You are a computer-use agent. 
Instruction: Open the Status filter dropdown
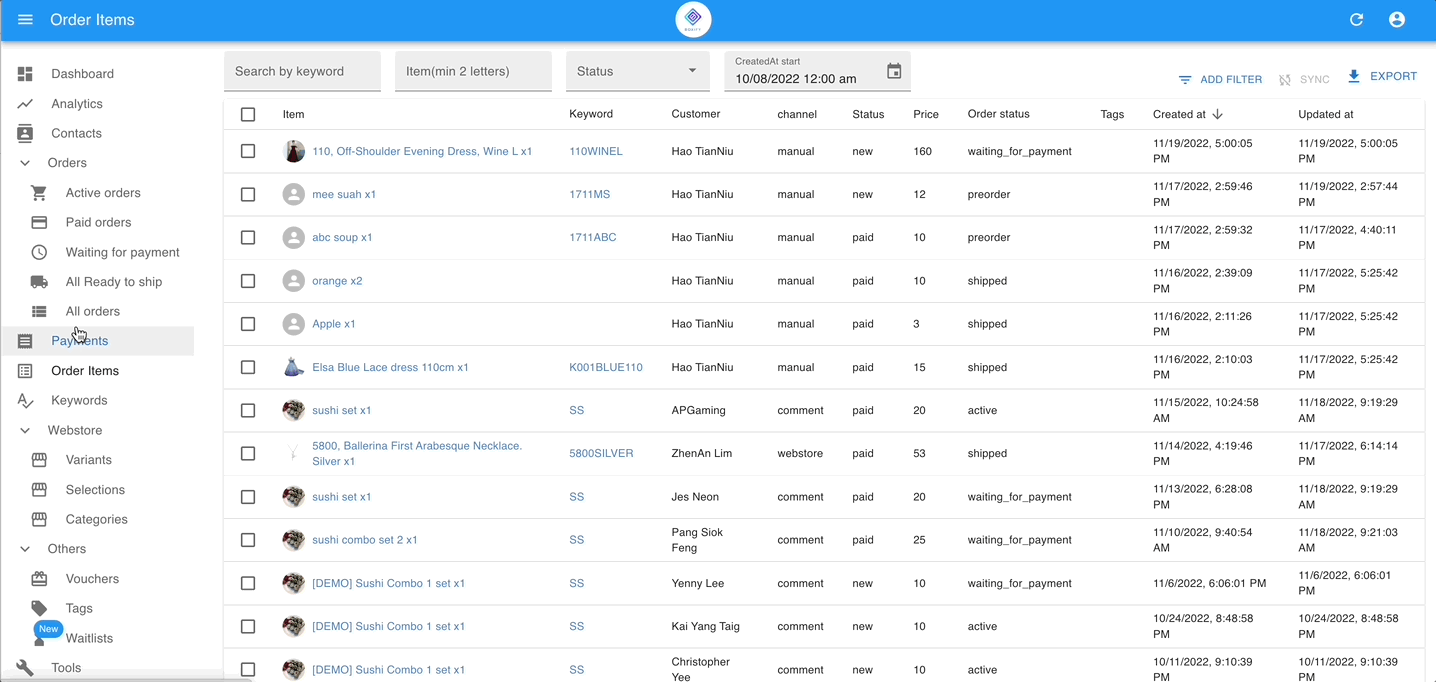point(637,72)
